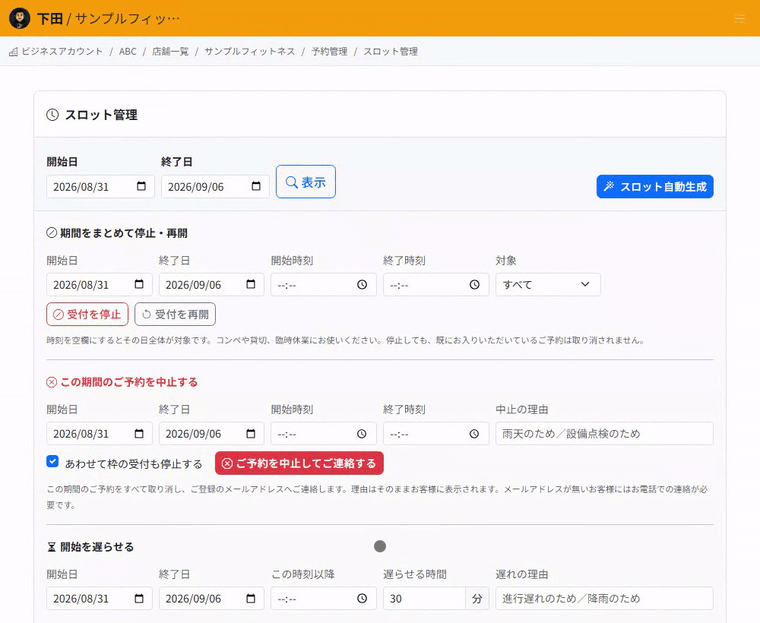Open clock picker for 中止 section 終了時刻
The height and width of the screenshot is (623, 760).
point(475,434)
